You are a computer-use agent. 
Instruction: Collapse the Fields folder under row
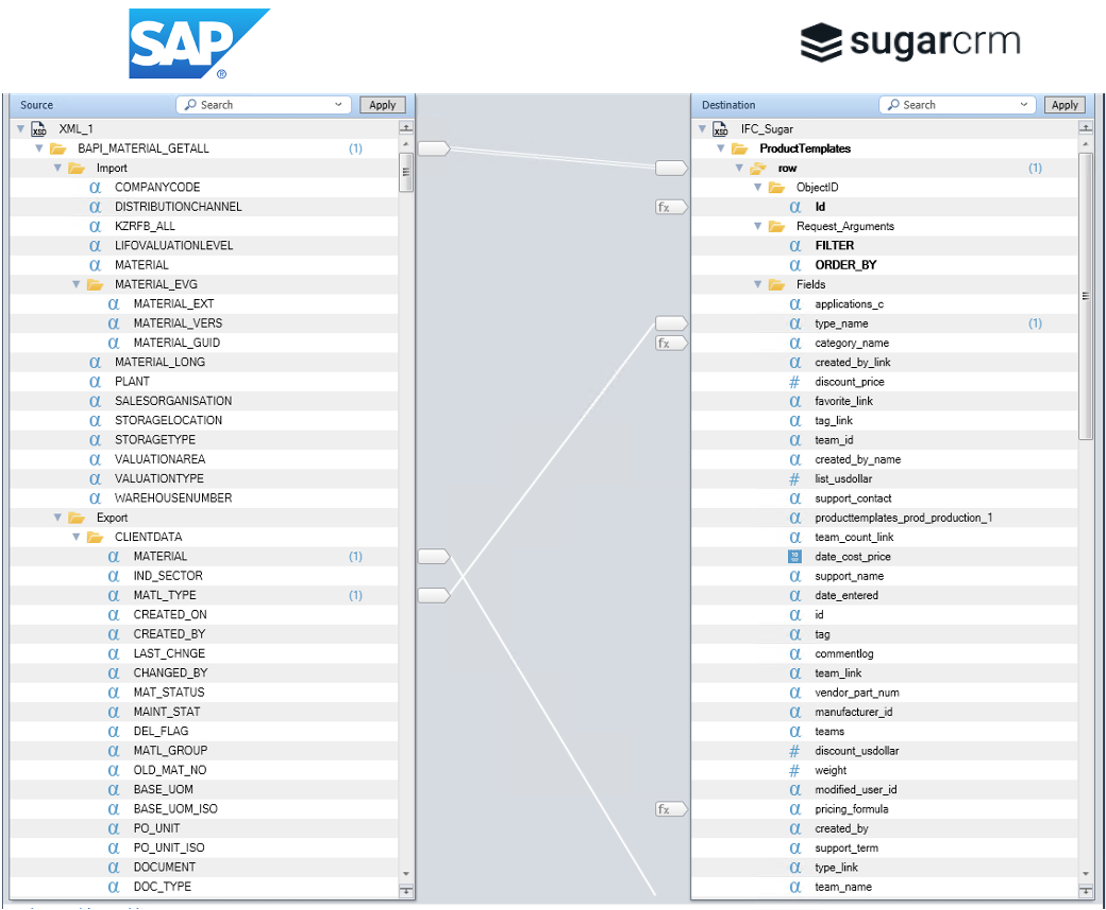(757, 284)
